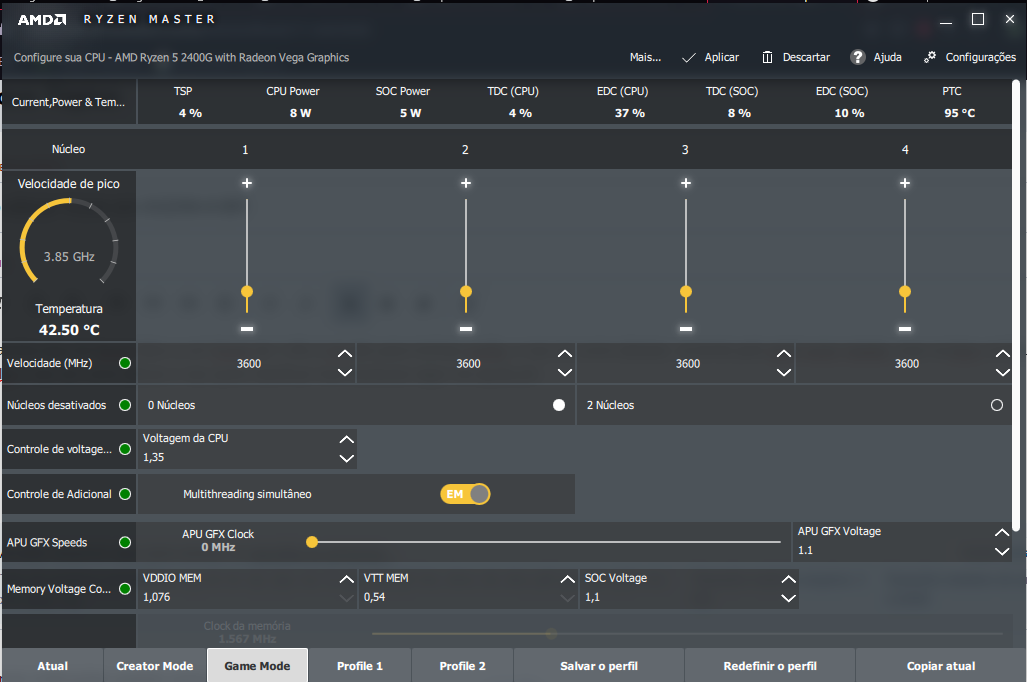The width and height of the screenshot is (1027, 682).
Task: Raise APU GFX Voltage with up arrow
Action: 1002,533
